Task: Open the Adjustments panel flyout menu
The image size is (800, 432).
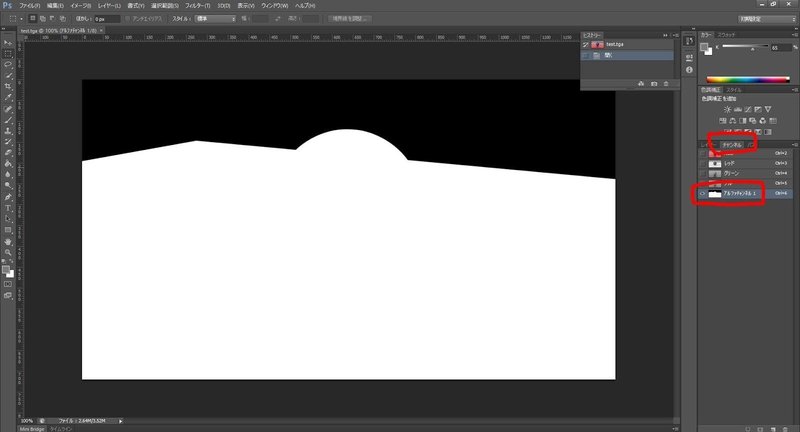Action: [x=795, y=90]
